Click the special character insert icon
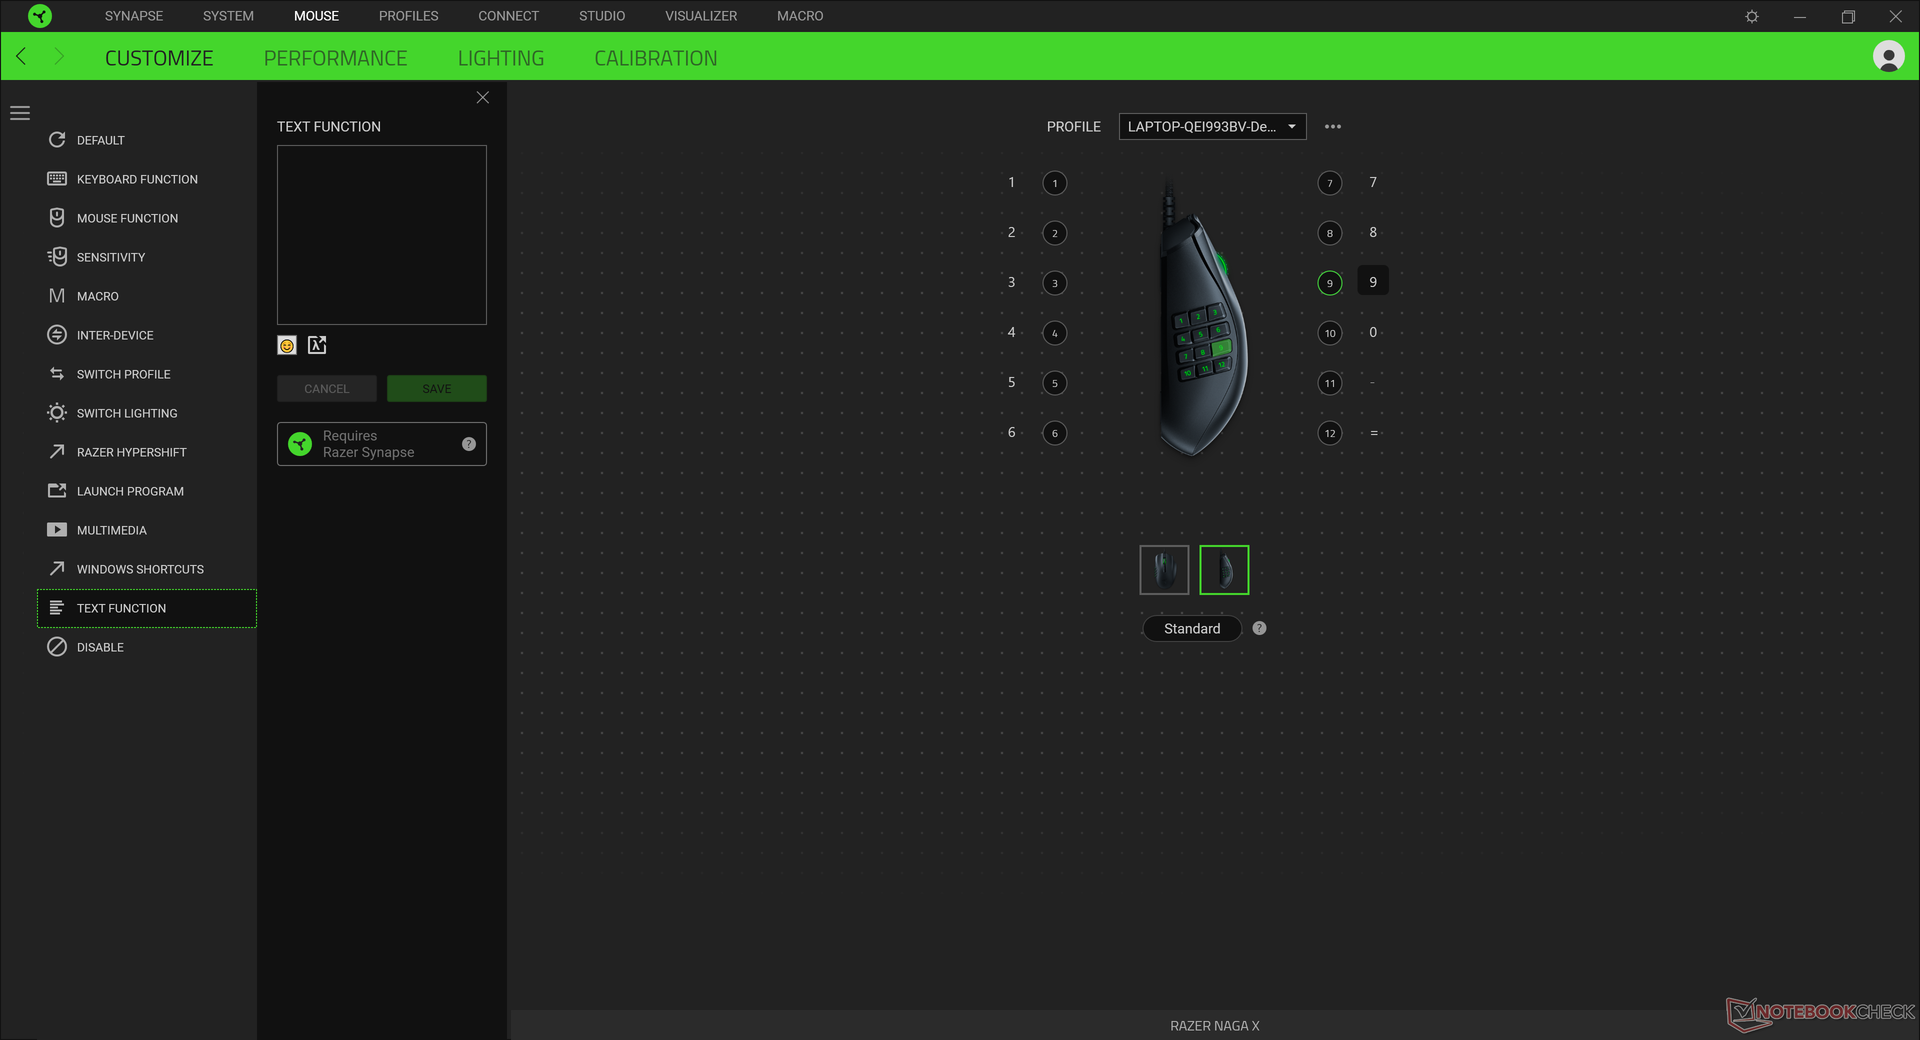 pyautogui.click(x=317, y=345)
